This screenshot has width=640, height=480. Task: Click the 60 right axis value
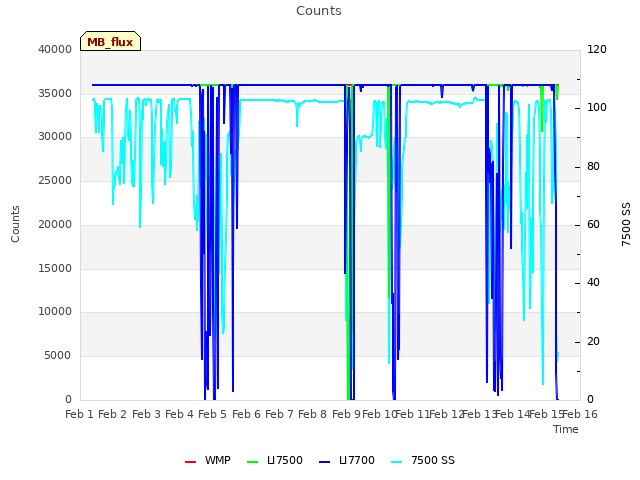click(593, 224)
